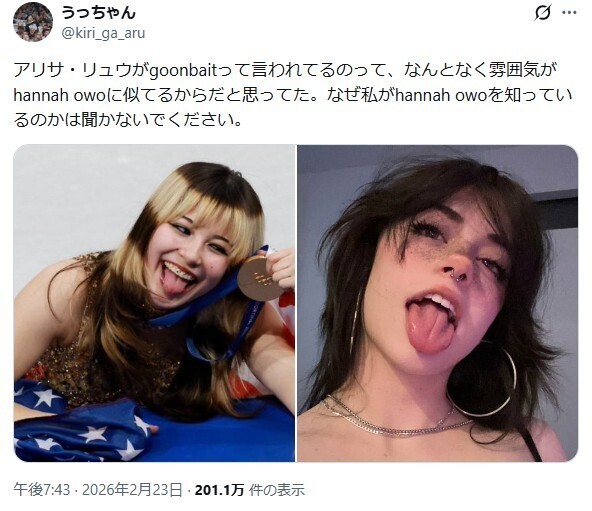Click the 2026年2月23日 date
The width and height of the screenshot is (592, 511).
tap(132, 490)
